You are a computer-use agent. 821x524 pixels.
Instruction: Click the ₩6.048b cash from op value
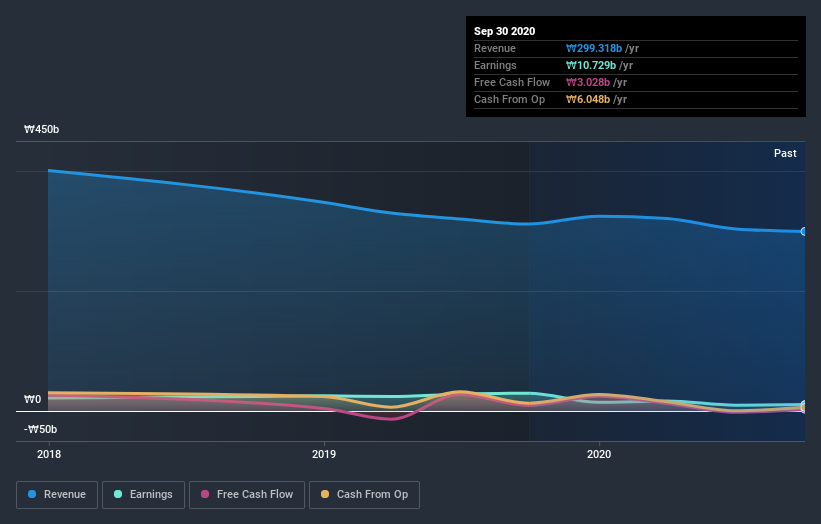(x=588, y=99)
